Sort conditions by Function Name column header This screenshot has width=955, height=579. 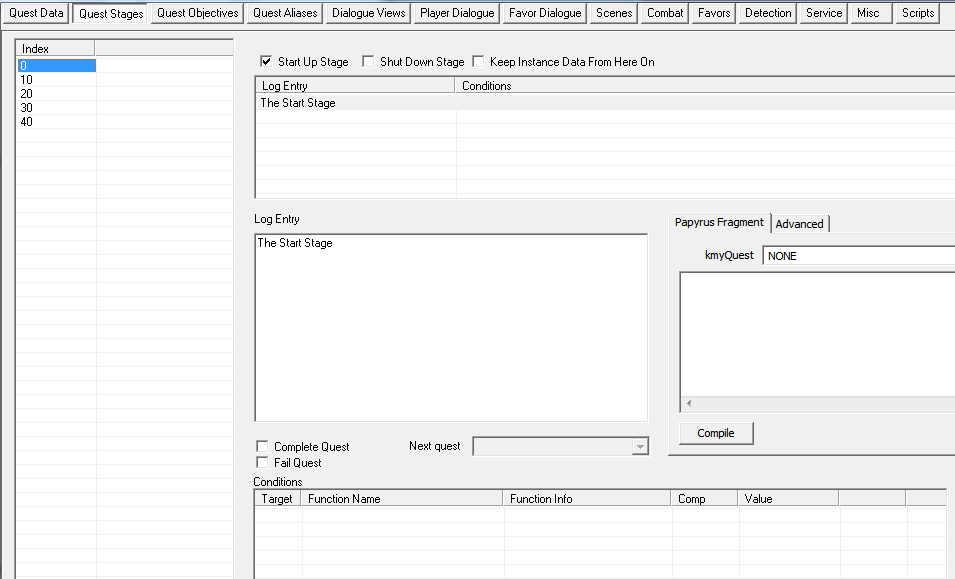(x=402, y=499)
